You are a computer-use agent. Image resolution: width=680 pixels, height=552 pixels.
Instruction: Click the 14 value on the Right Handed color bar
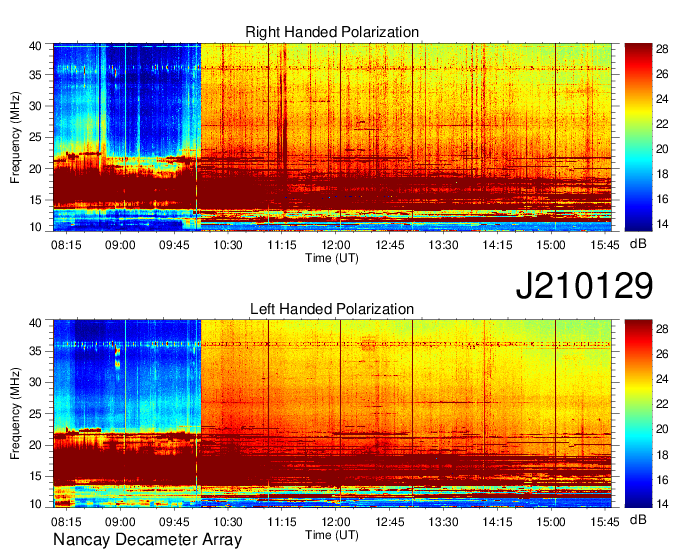click(662, 224)
